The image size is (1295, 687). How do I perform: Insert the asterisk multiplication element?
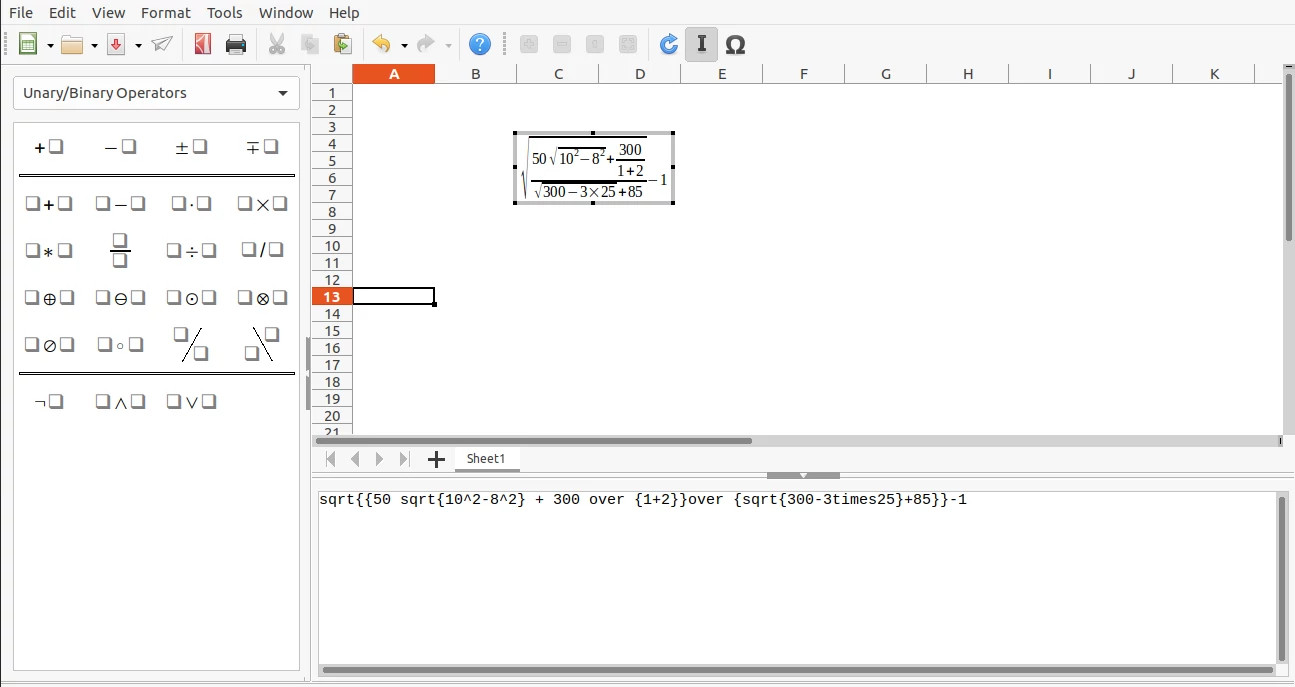[49, 250]
